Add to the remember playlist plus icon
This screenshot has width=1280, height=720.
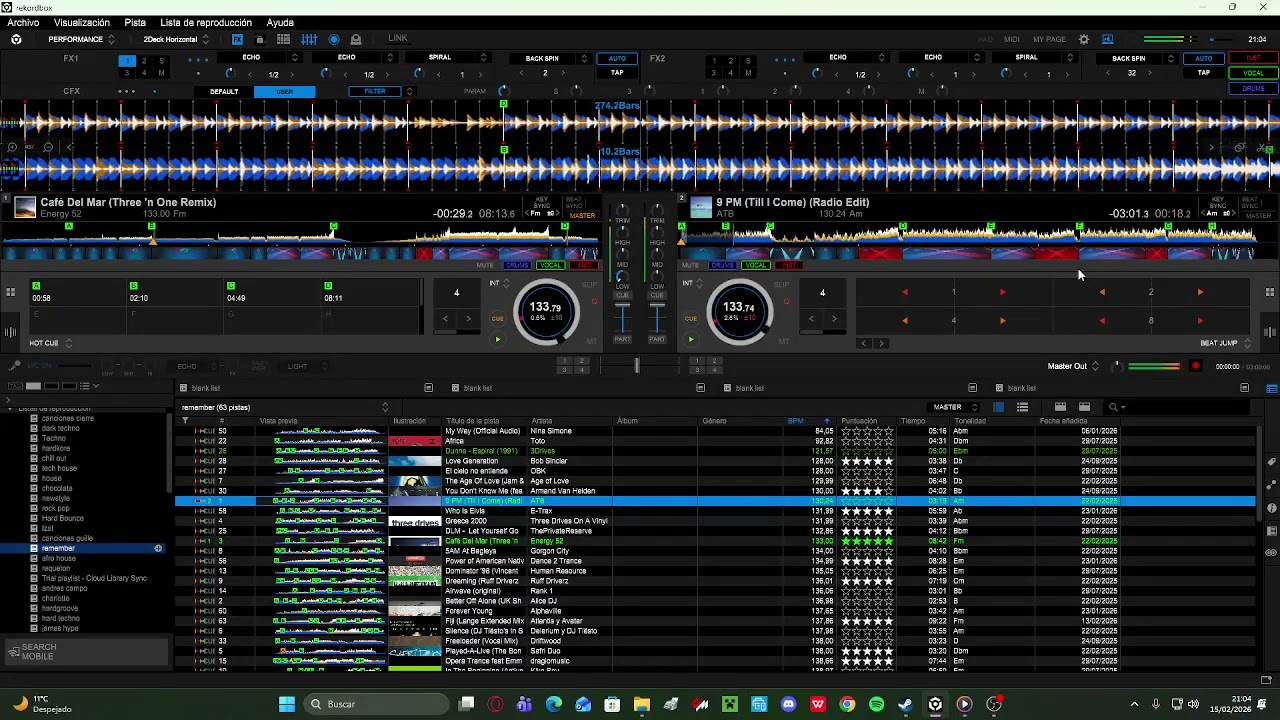[158, 548]
